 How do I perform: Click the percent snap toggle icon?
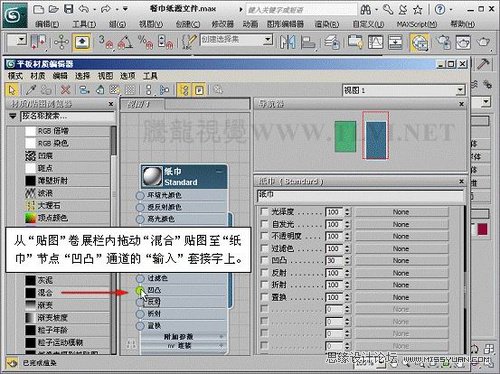click(146, 42)
